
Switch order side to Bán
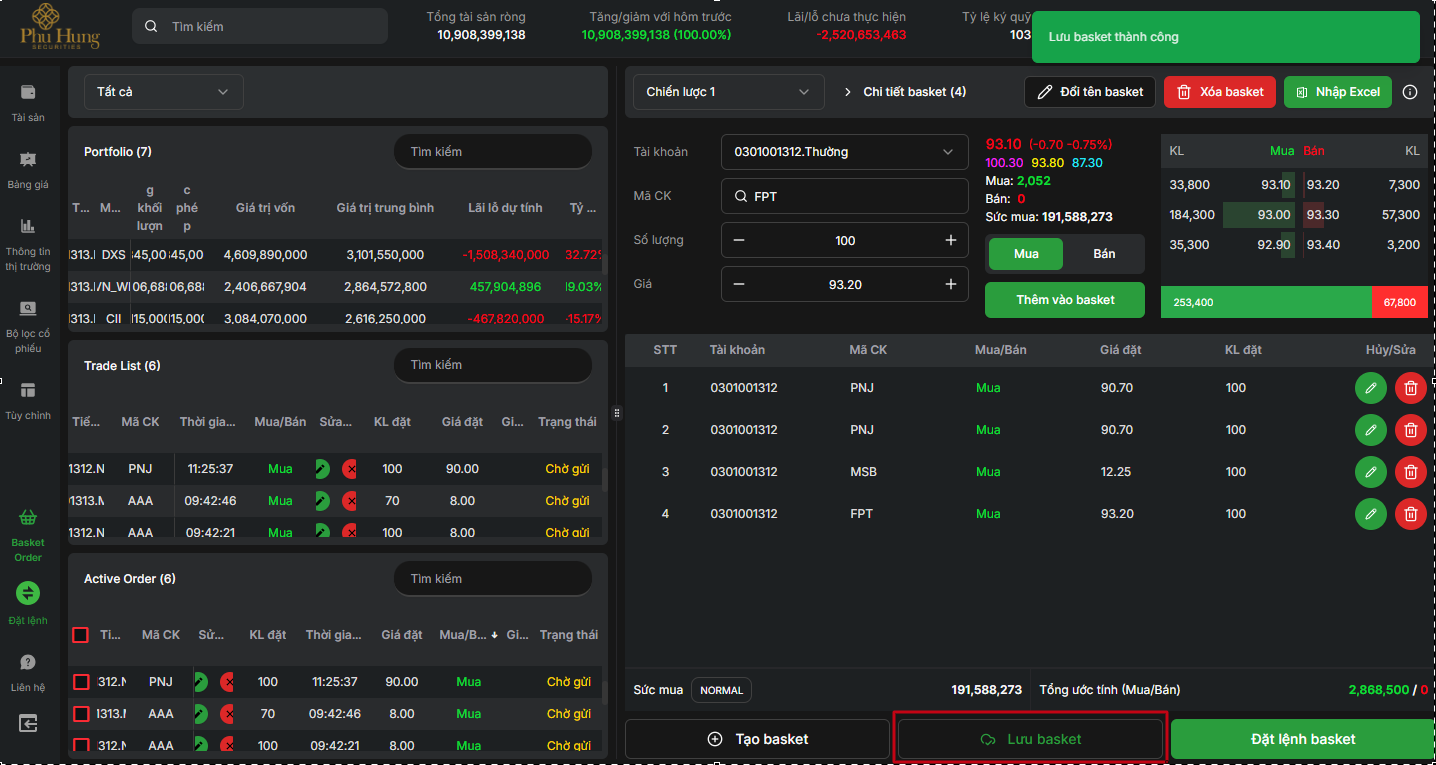[1104, 254]
